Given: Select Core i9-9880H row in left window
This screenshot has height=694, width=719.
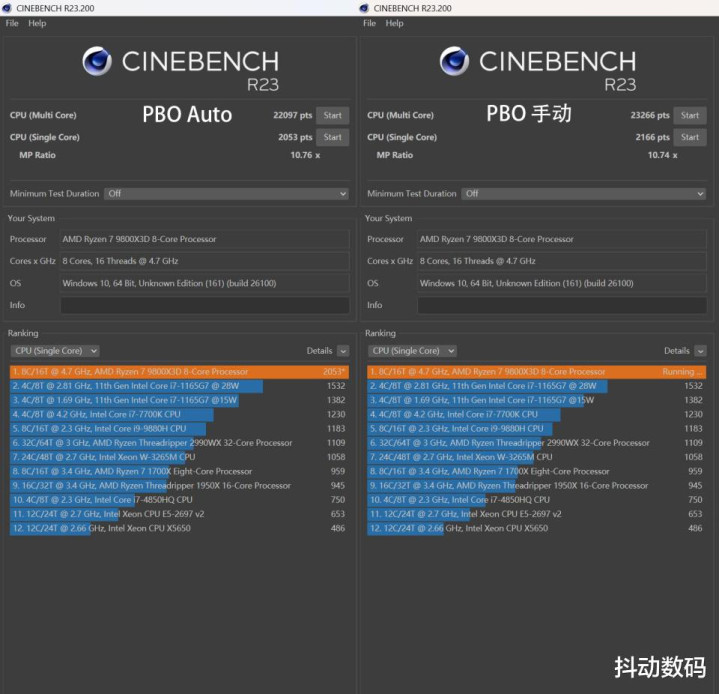Looking at the screenshot, I should click(179, 428).
